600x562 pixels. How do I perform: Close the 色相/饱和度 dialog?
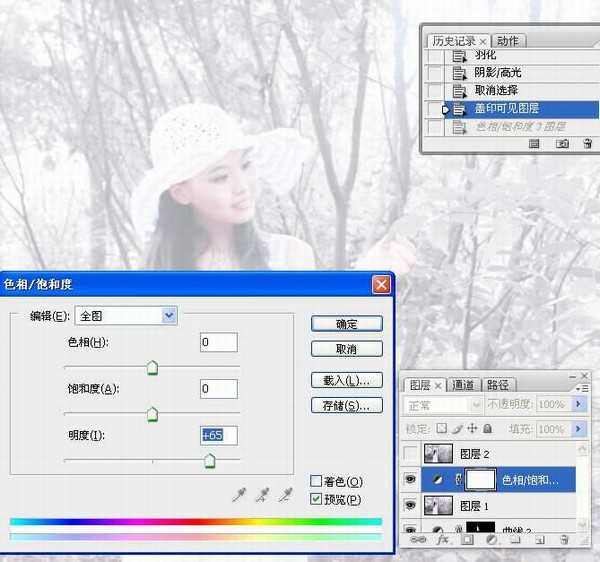[x=381, y=285]
